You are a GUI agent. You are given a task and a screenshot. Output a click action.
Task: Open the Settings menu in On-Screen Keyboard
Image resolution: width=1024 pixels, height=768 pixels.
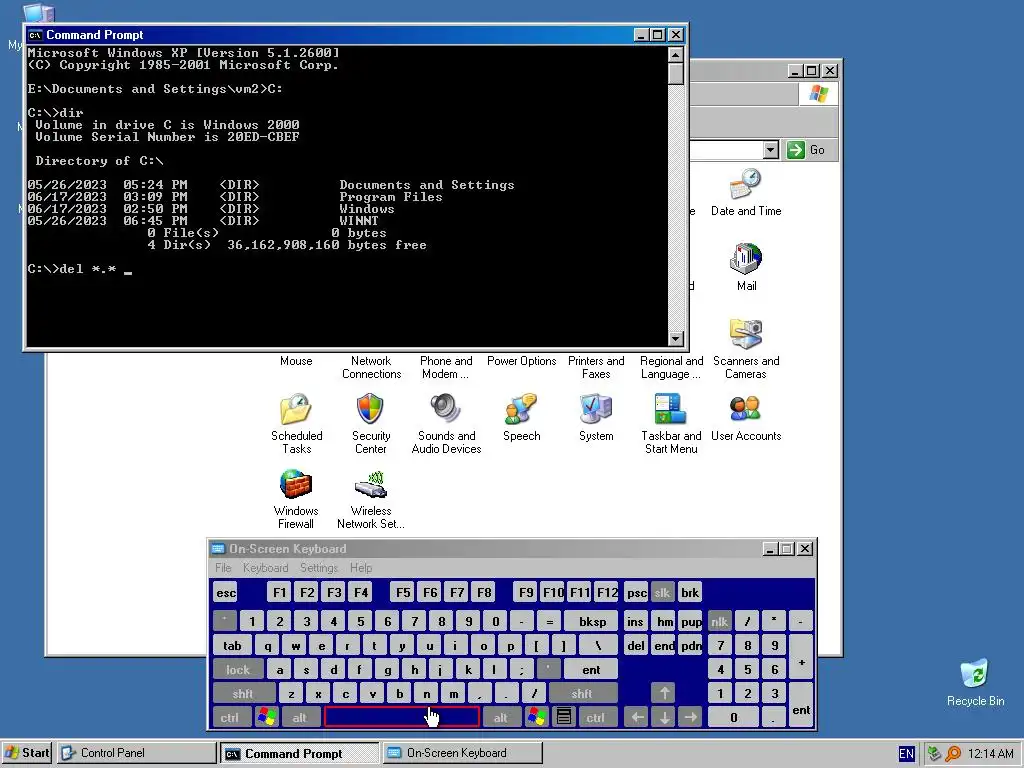[x=319, y=568]
